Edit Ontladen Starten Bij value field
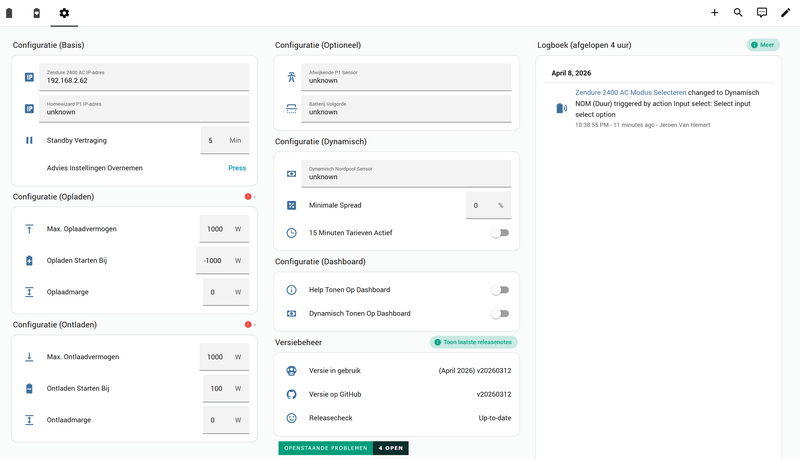This screenshot has height=460, width=800. pyautogui.click(x=226, y=389)
